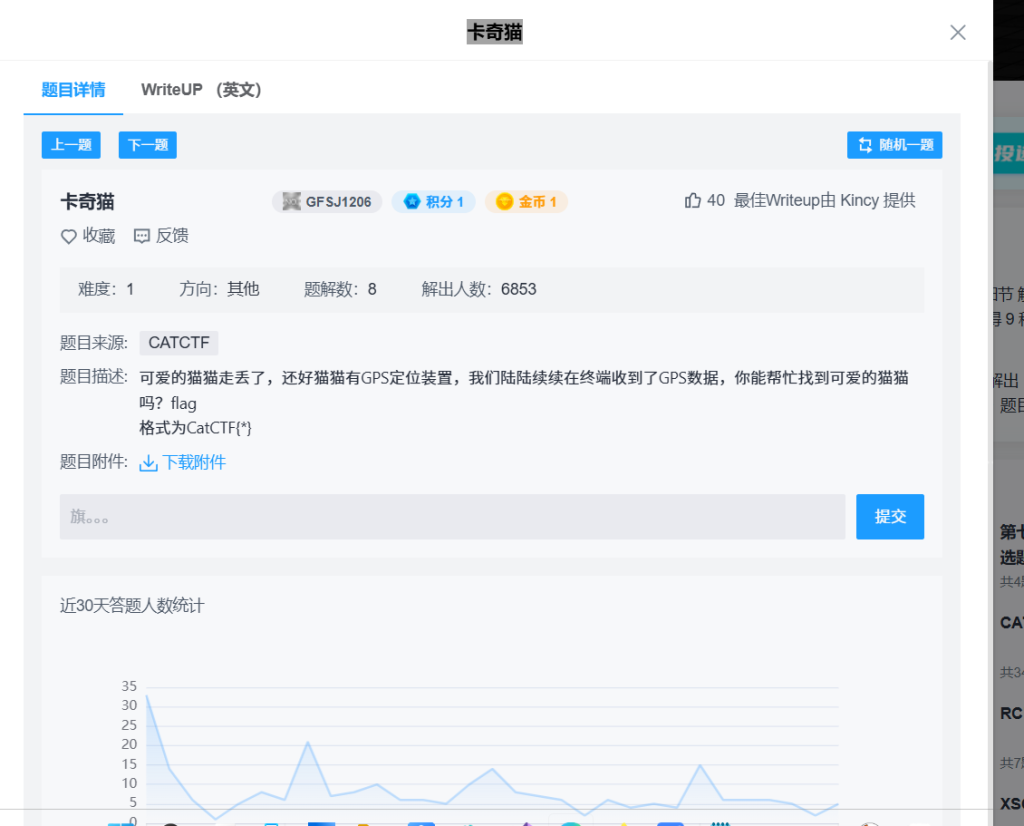Click the GFSJ1206 badge icon
Image resolution: width=1024 pixels, height=826 pixels.
[291, 202]
